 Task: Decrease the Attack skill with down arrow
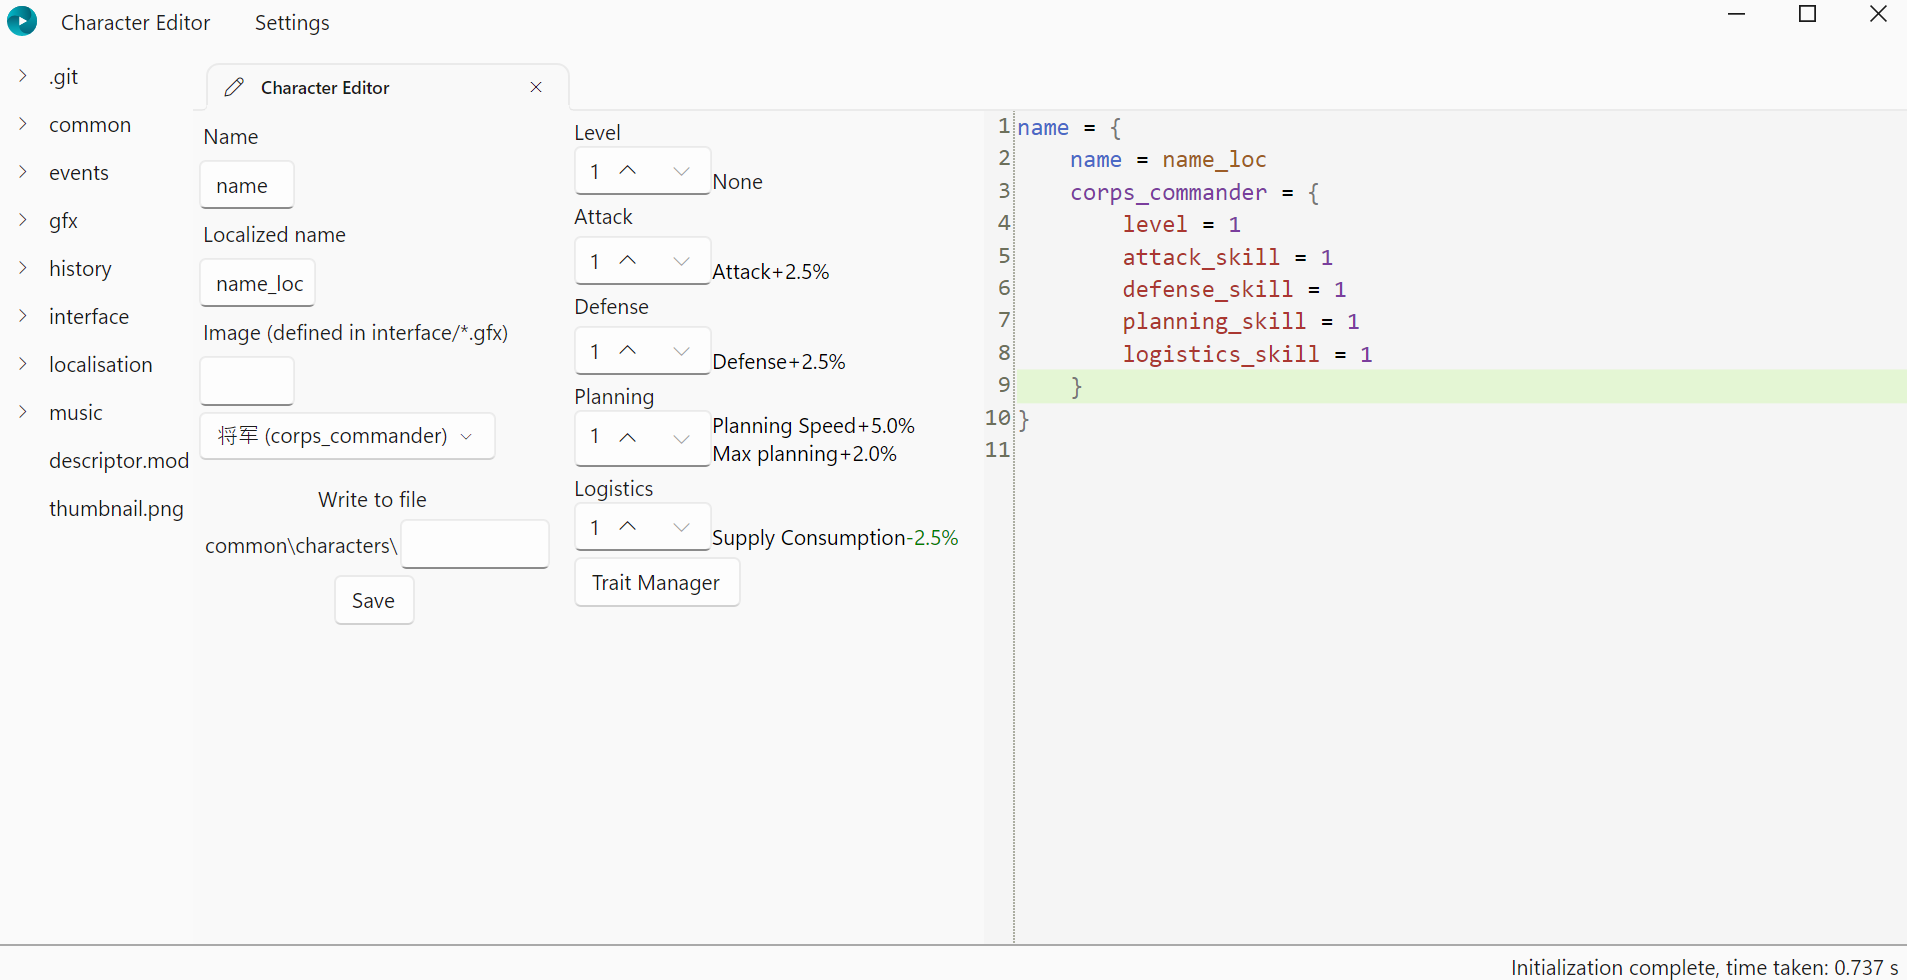[x=681, y=261]
